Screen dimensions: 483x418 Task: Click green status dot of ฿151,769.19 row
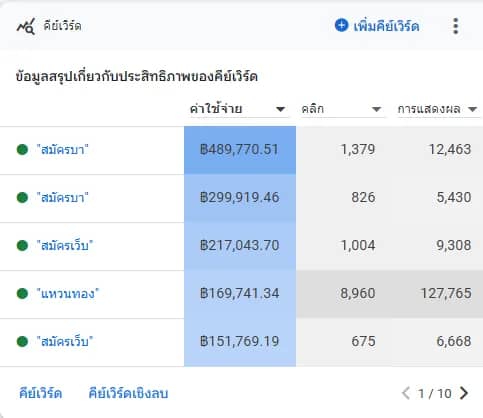click(22, 342)
